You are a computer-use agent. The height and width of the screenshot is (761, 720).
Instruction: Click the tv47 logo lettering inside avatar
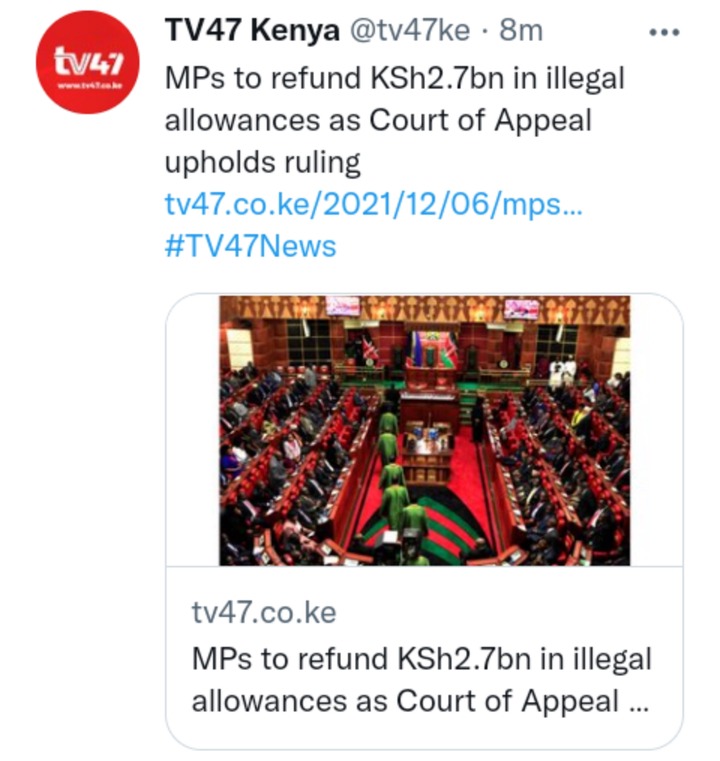[88, 62]
